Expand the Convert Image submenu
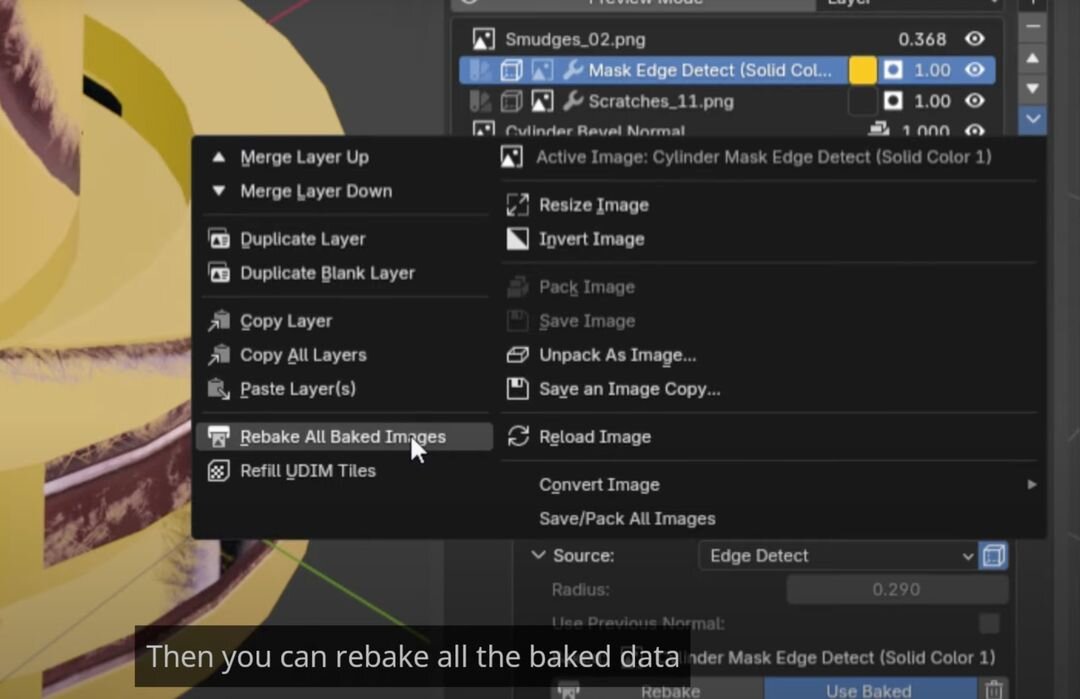The image size is (1080, 699). [769, 485]
